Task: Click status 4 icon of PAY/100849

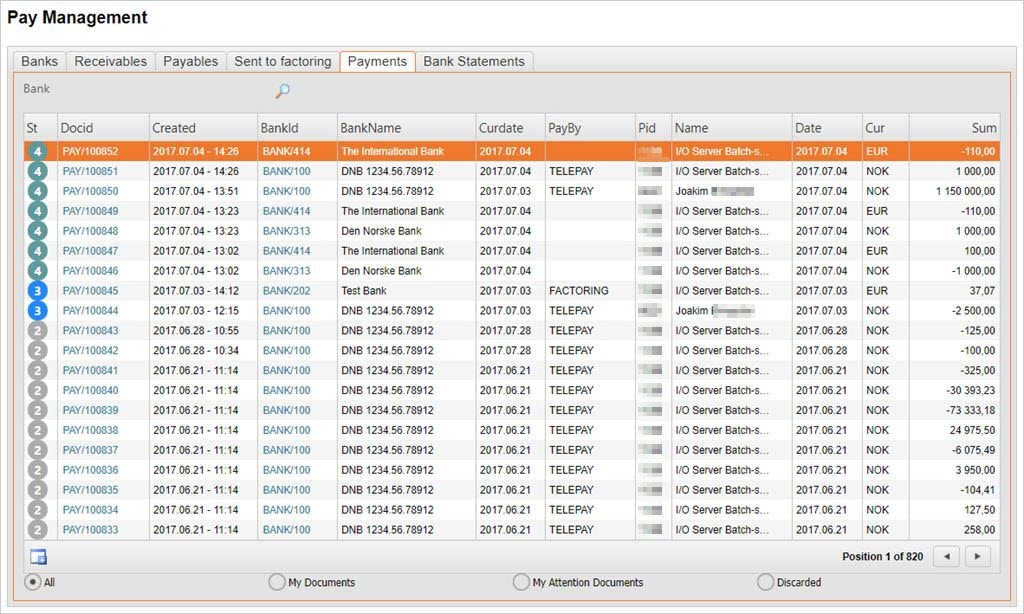Action: pyautogui.click(x=37, y=211)
